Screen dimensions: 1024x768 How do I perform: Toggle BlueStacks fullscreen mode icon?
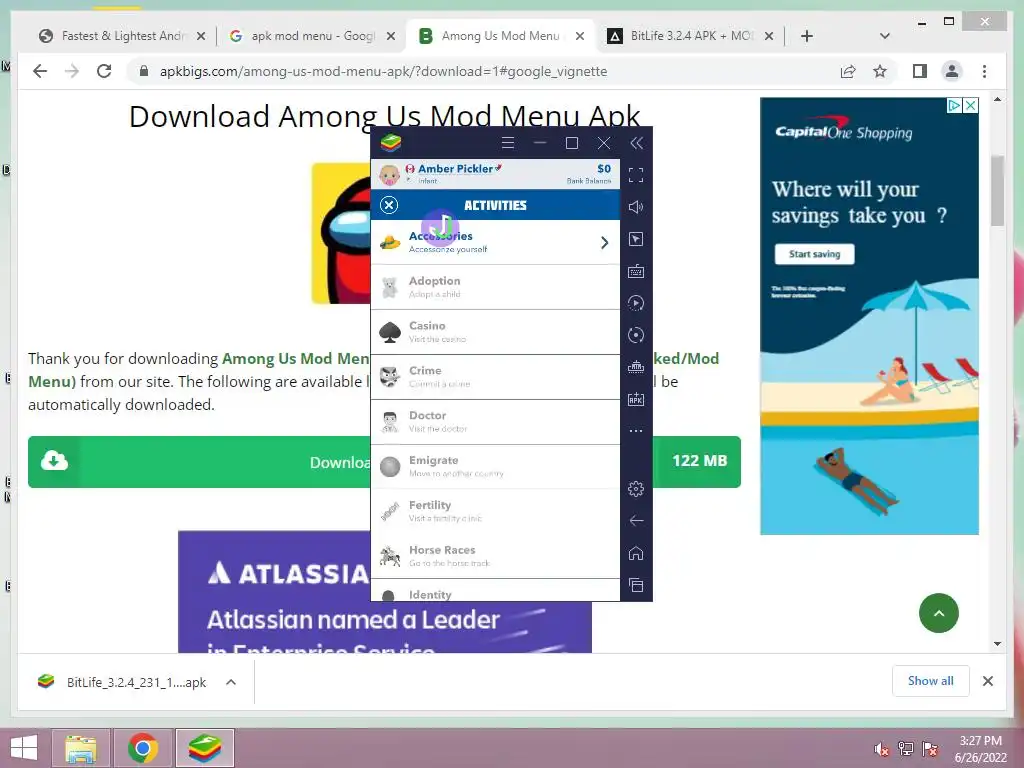(635, 175)
